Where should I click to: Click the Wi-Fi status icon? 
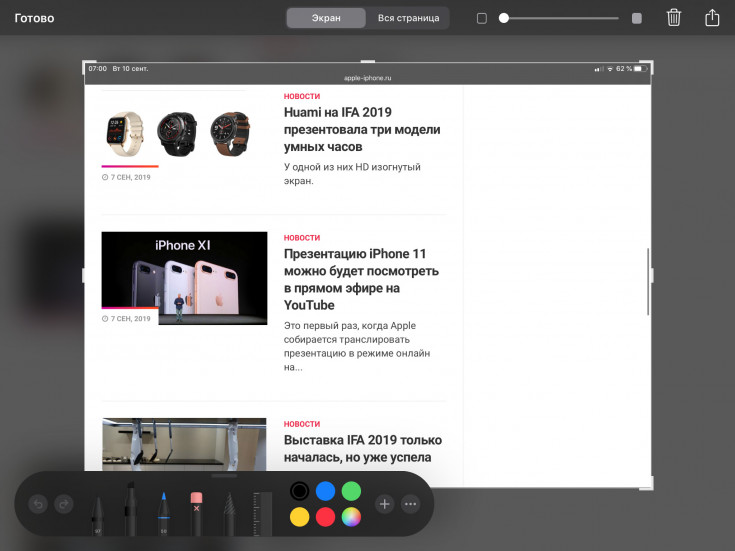pyautogui.click(x=610, y=69)
